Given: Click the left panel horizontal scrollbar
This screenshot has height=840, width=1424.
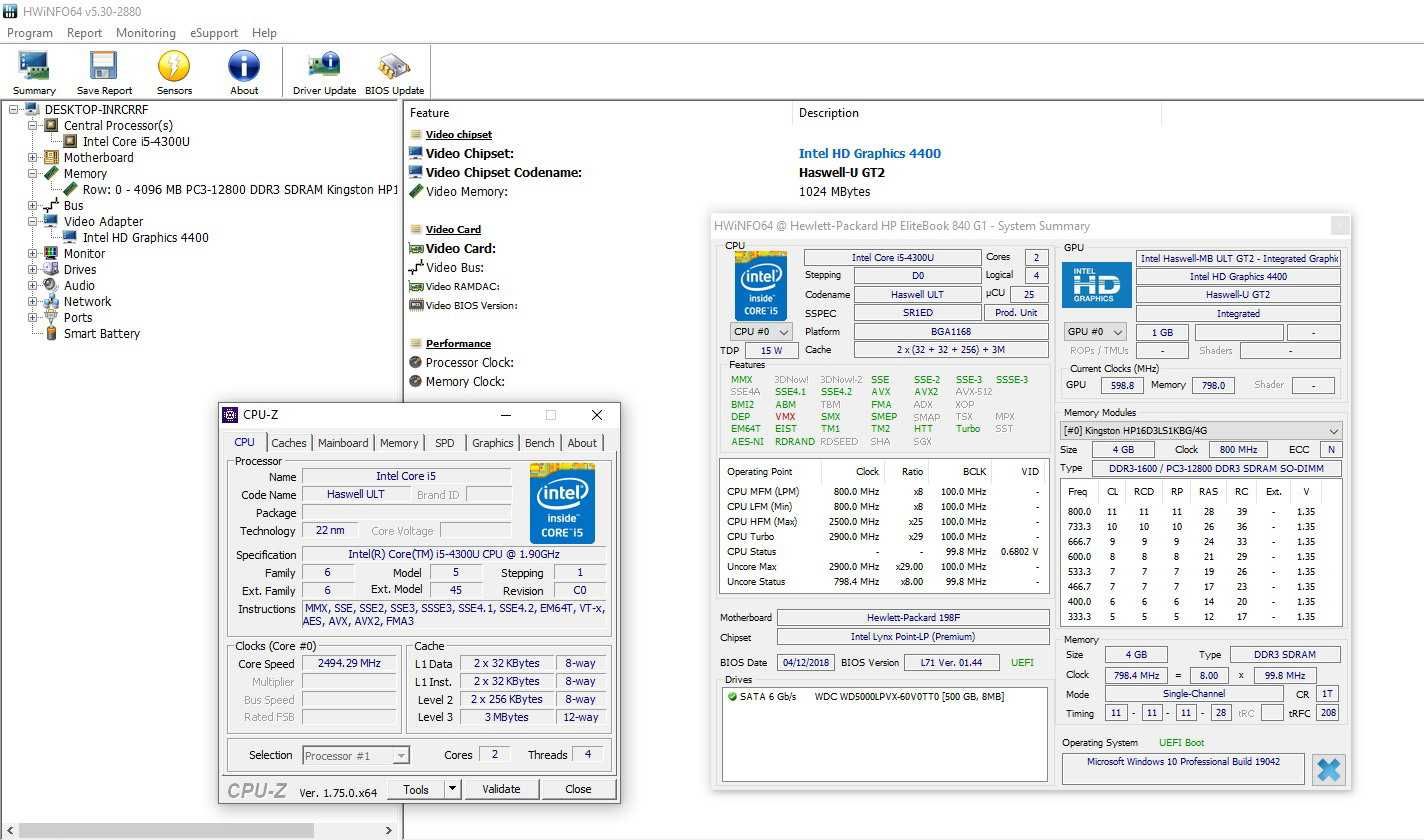Looking at the screenshot, I should coord(166,831).
